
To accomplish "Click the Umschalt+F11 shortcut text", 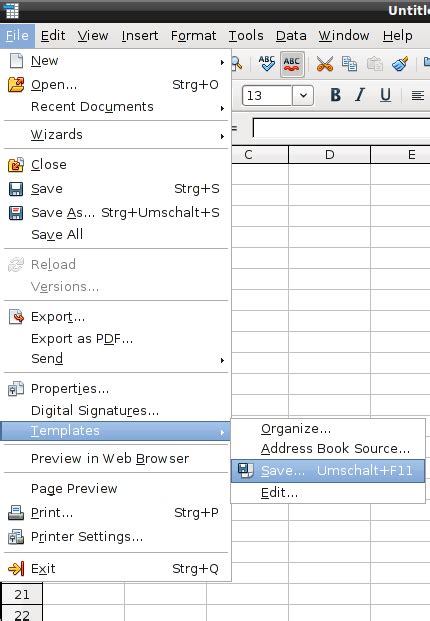I will [x=365, y=471].
